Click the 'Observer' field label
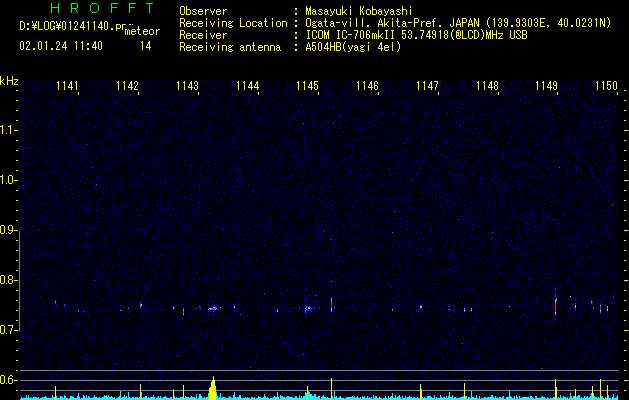629x400 pixels. (203, 11)
